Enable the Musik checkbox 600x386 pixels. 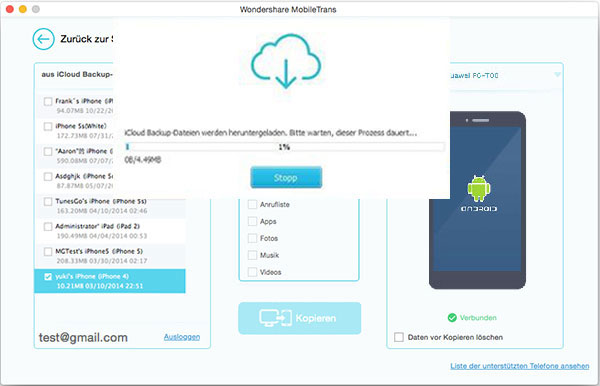click(x=252, y=255)
